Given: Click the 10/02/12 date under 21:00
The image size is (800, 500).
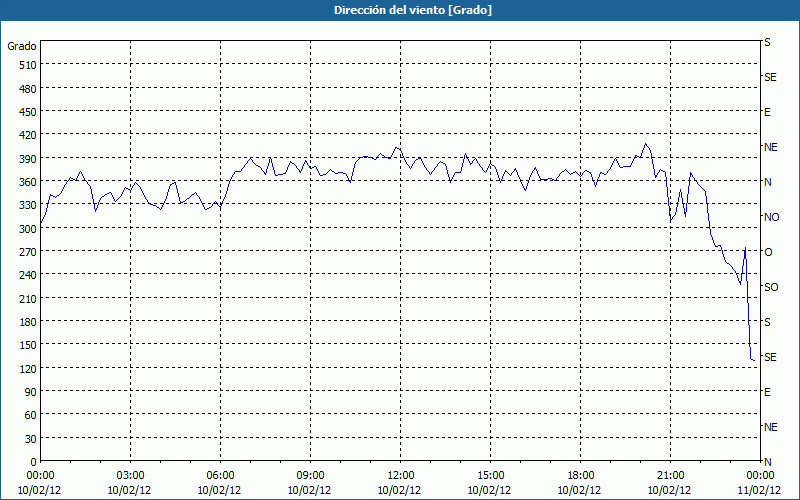Looking at the screenshot, I should (669, 490).
